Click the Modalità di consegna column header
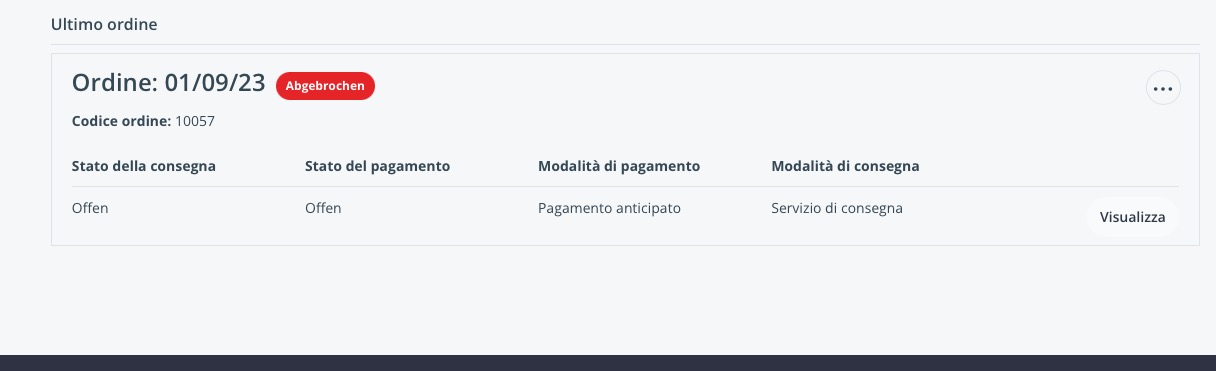 click(845, 165)
